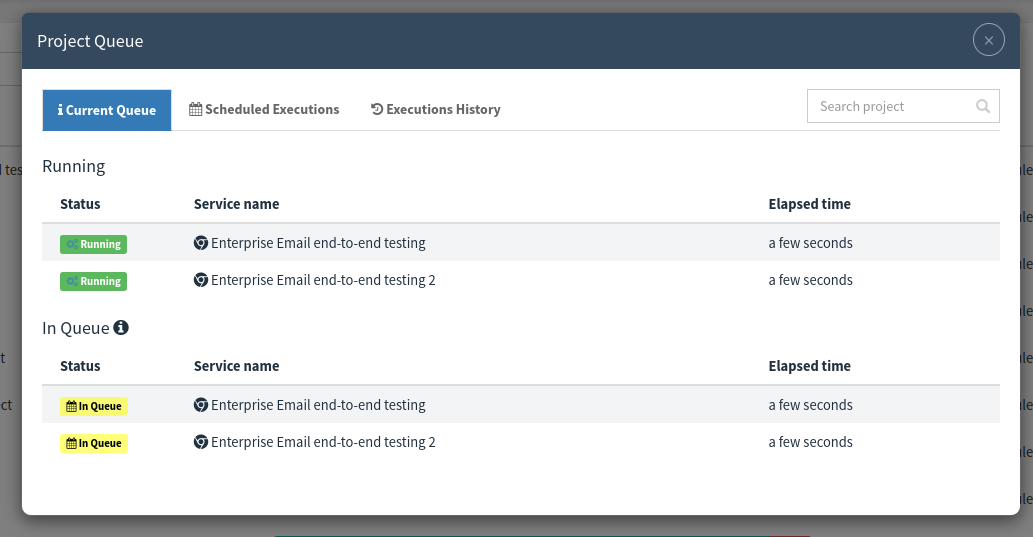The width and height of the screenshot is (1033, 537).
Task: Click Elapsed time header in Running table
Action: pos(810,204)
